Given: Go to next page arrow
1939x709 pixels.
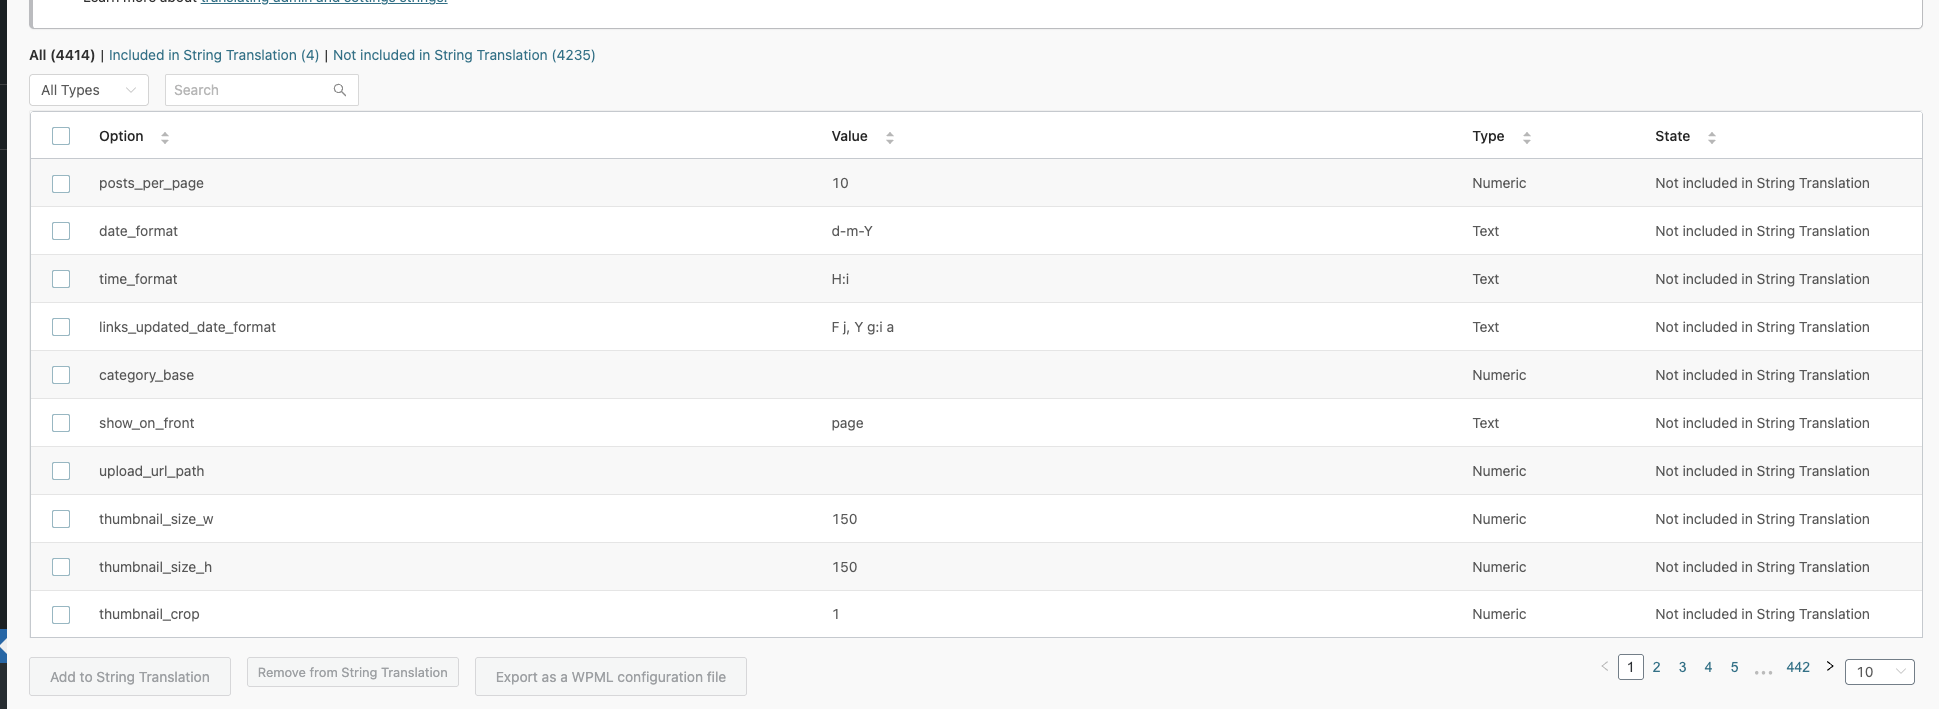Looking at the screenshot, I should pos(1830,666).
